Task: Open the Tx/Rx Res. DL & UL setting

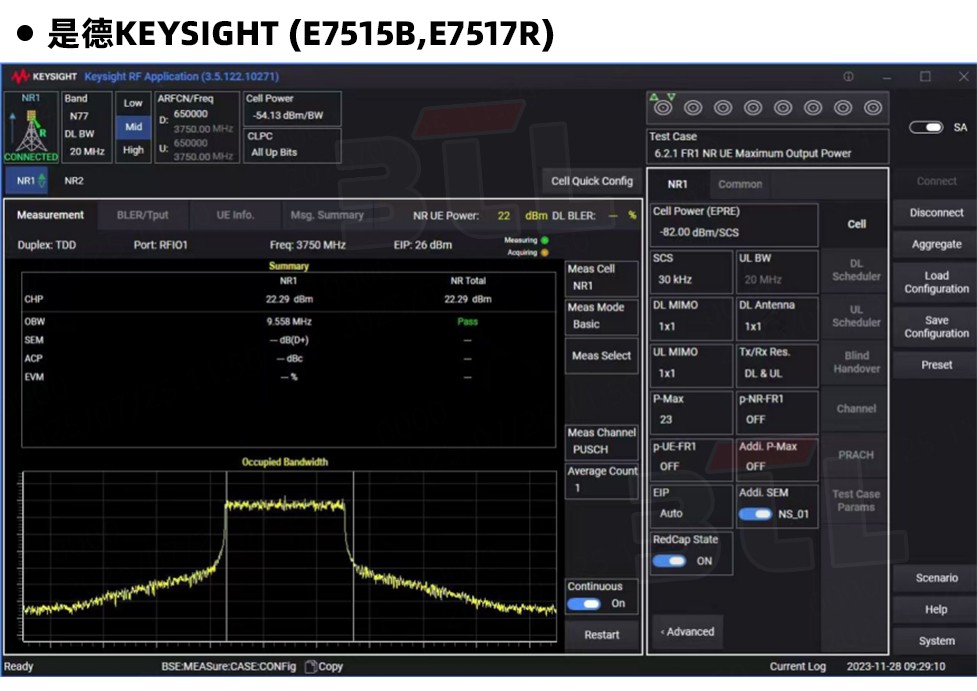Action: click(x=777, y=365)
